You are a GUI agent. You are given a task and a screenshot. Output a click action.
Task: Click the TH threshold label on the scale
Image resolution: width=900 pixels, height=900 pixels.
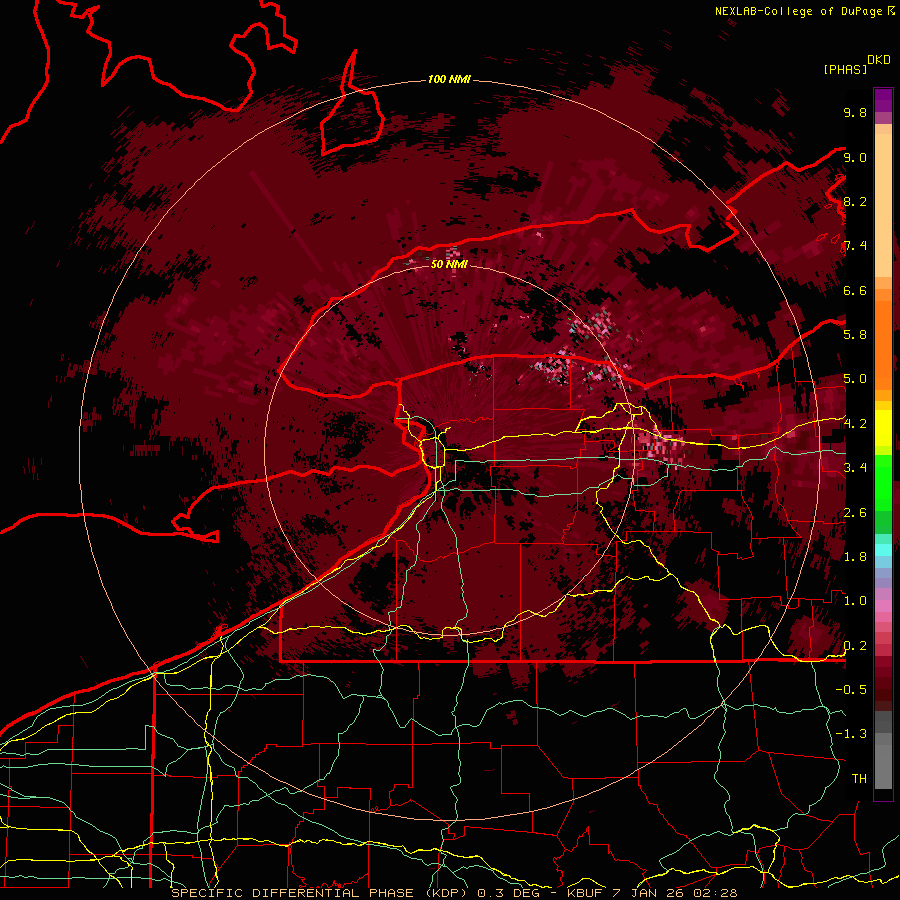(859, 778)
